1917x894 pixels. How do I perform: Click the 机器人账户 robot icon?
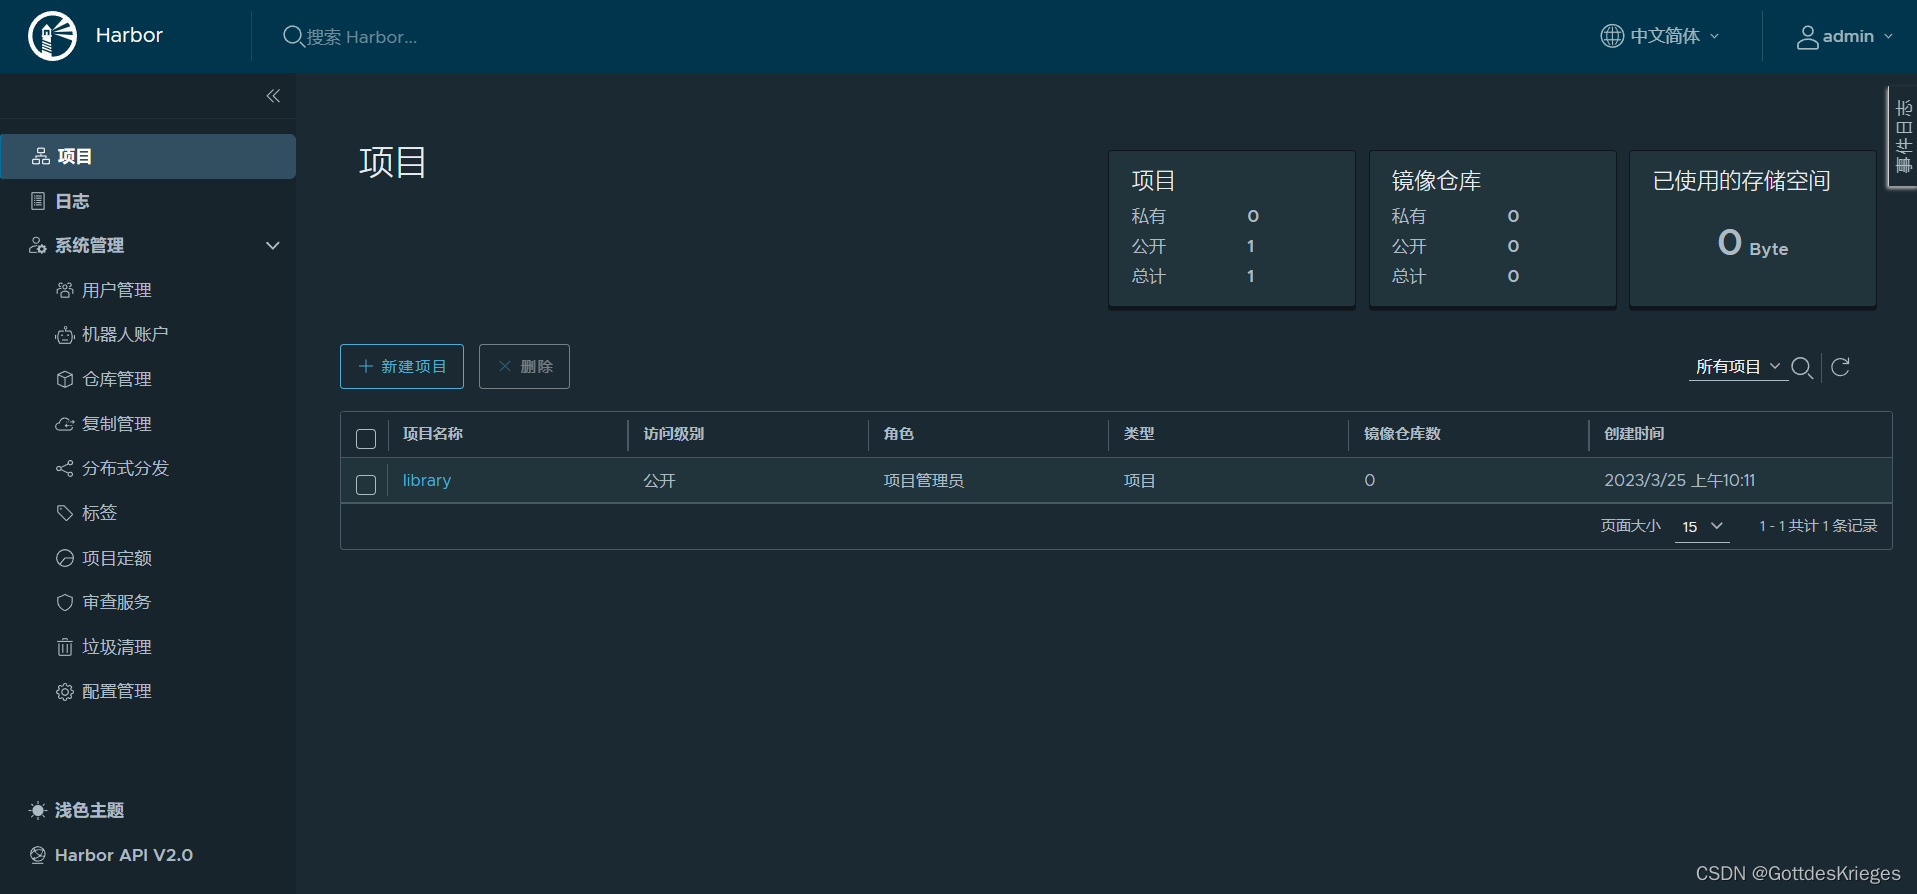tap(65, 335)
